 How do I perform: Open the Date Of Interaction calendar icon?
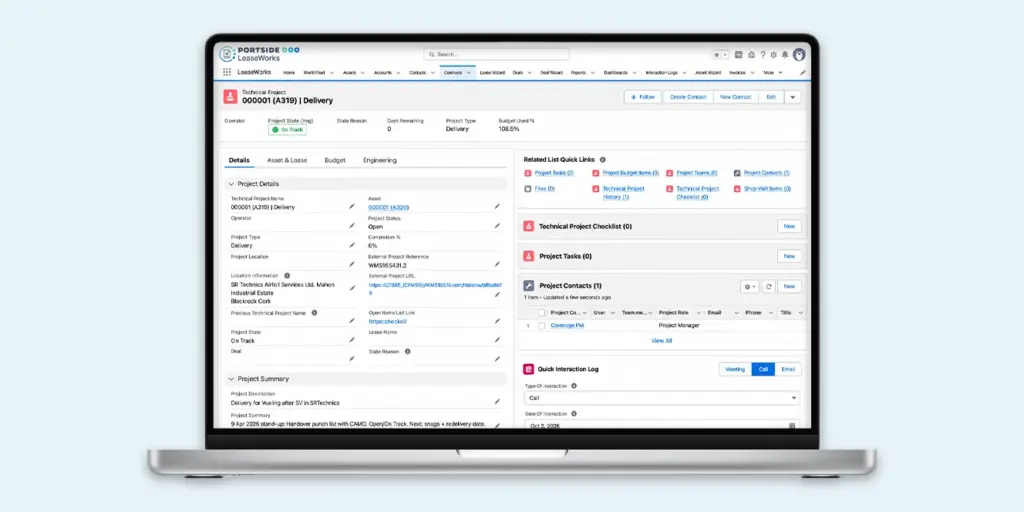click(x=792, y=425)
